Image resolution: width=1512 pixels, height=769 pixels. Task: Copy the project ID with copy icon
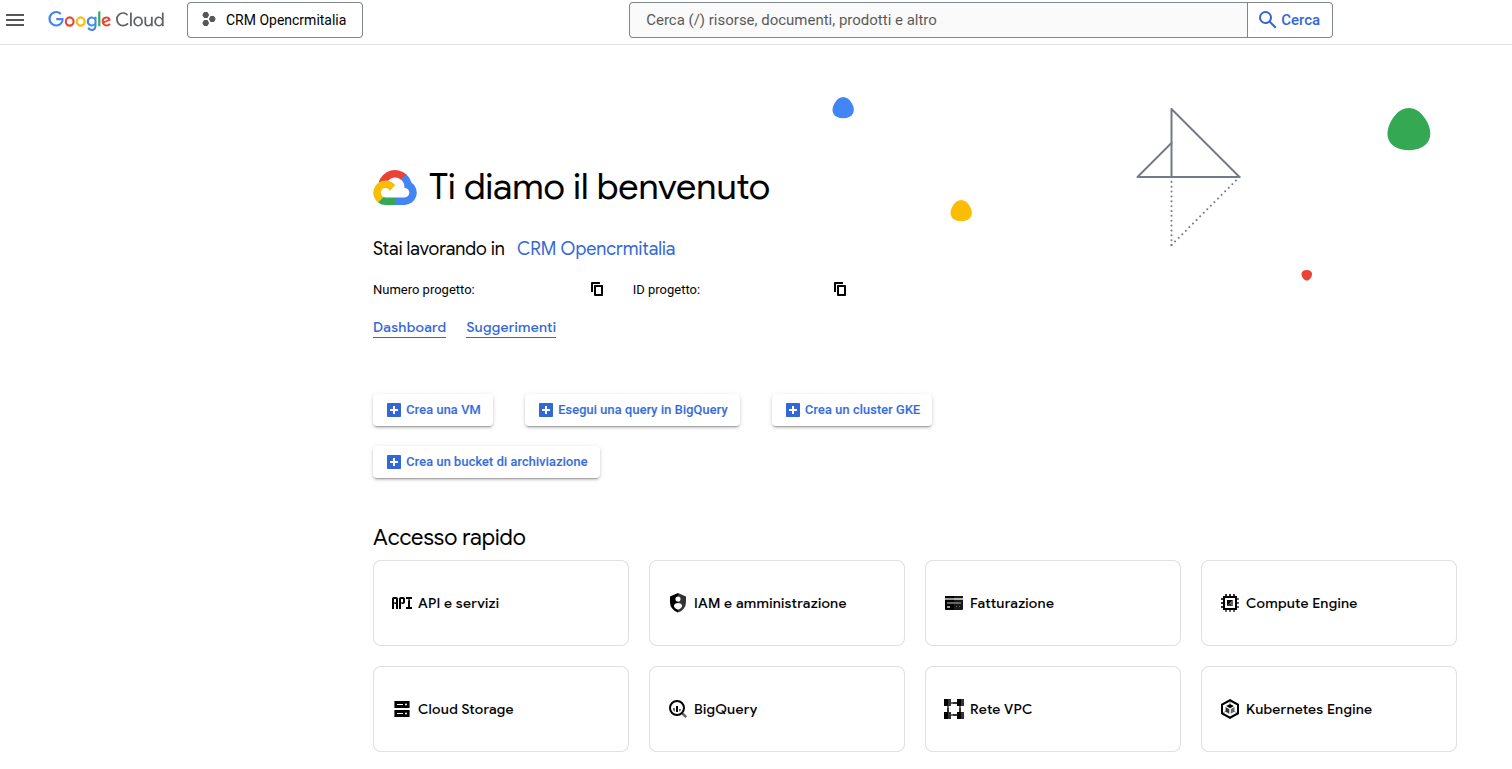point(840,289)
